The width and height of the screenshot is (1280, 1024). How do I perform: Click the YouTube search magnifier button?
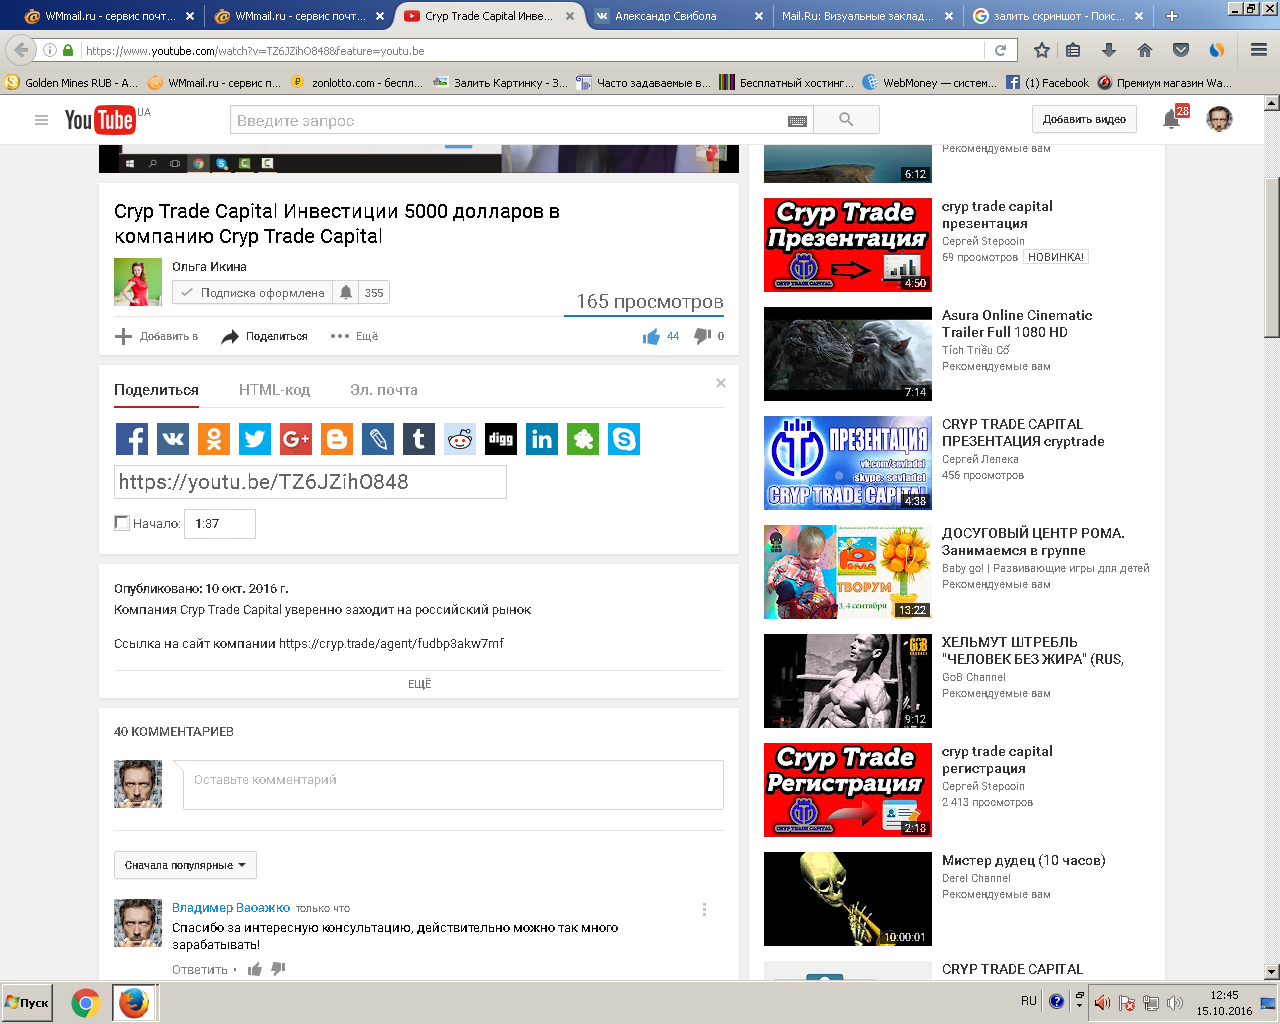pyautogui.click(x=846, y=120)
